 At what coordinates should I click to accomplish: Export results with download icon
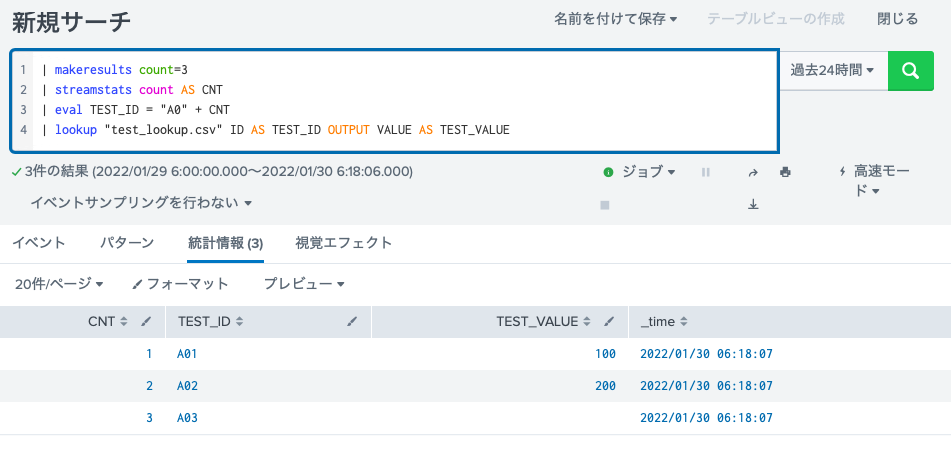(753, 205)
